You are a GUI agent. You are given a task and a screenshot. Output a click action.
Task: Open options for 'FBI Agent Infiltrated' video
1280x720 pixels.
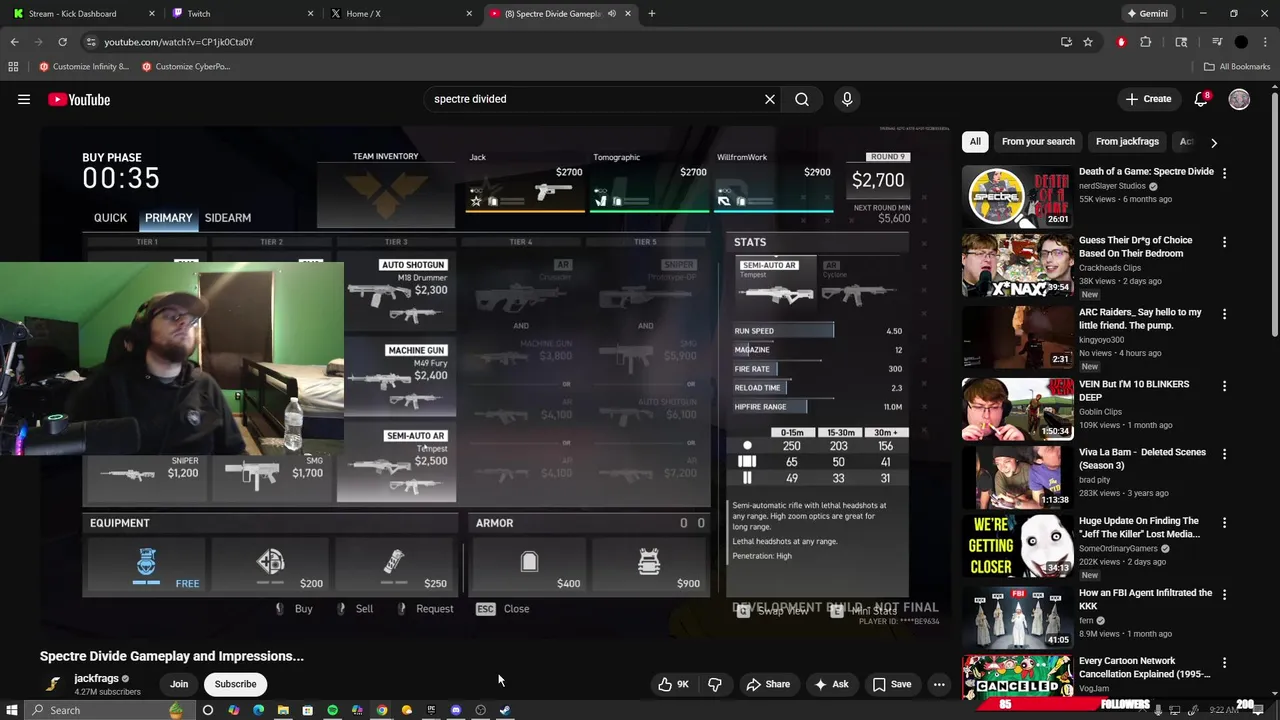coord(1224,595)
